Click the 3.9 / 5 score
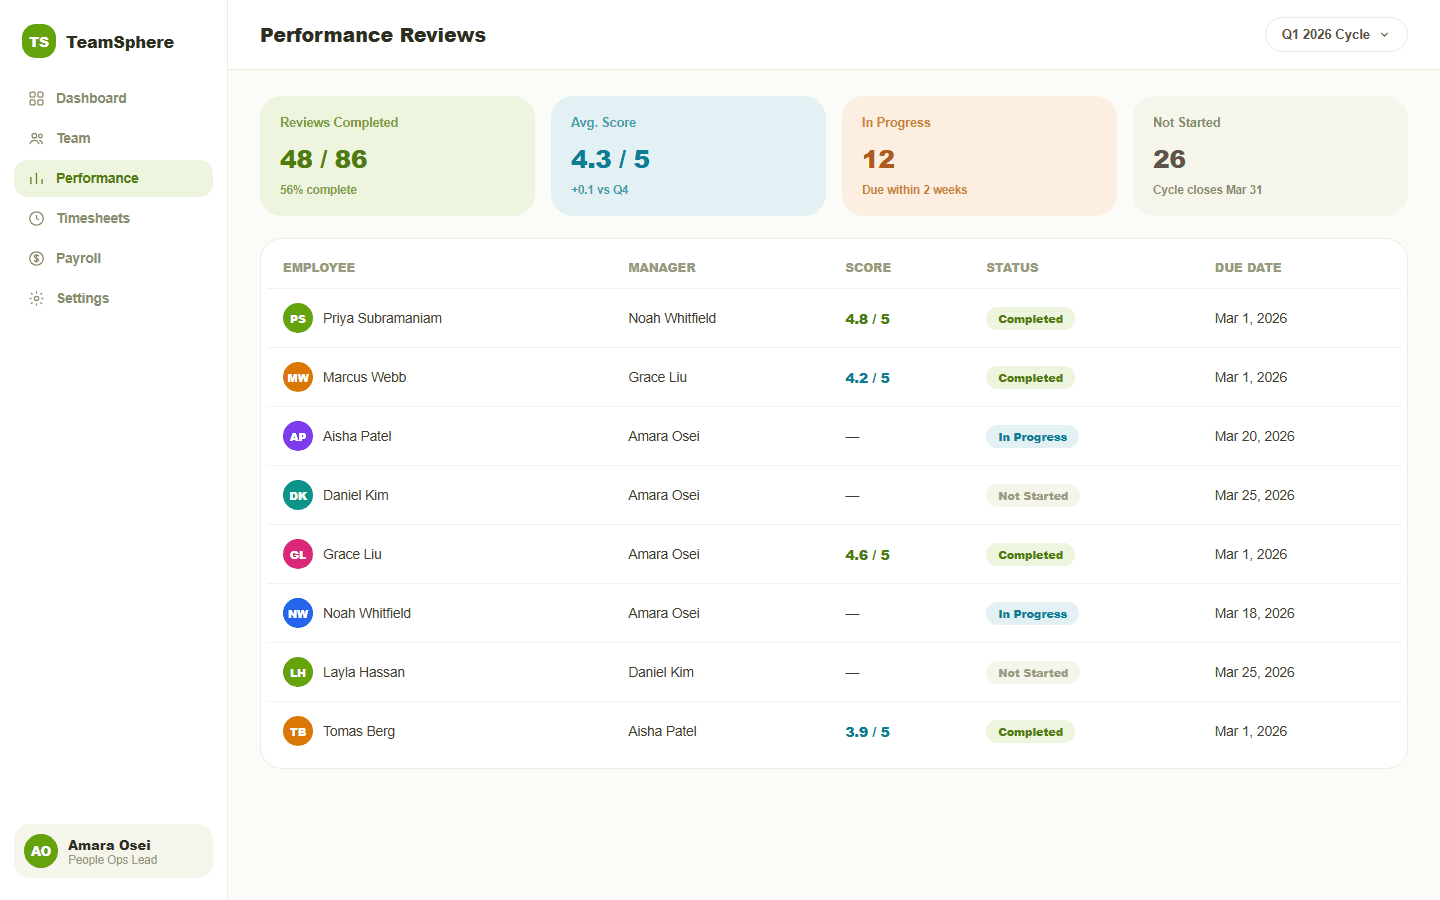The height and width of the screenshot is (900, 1440). coord(867,732)
